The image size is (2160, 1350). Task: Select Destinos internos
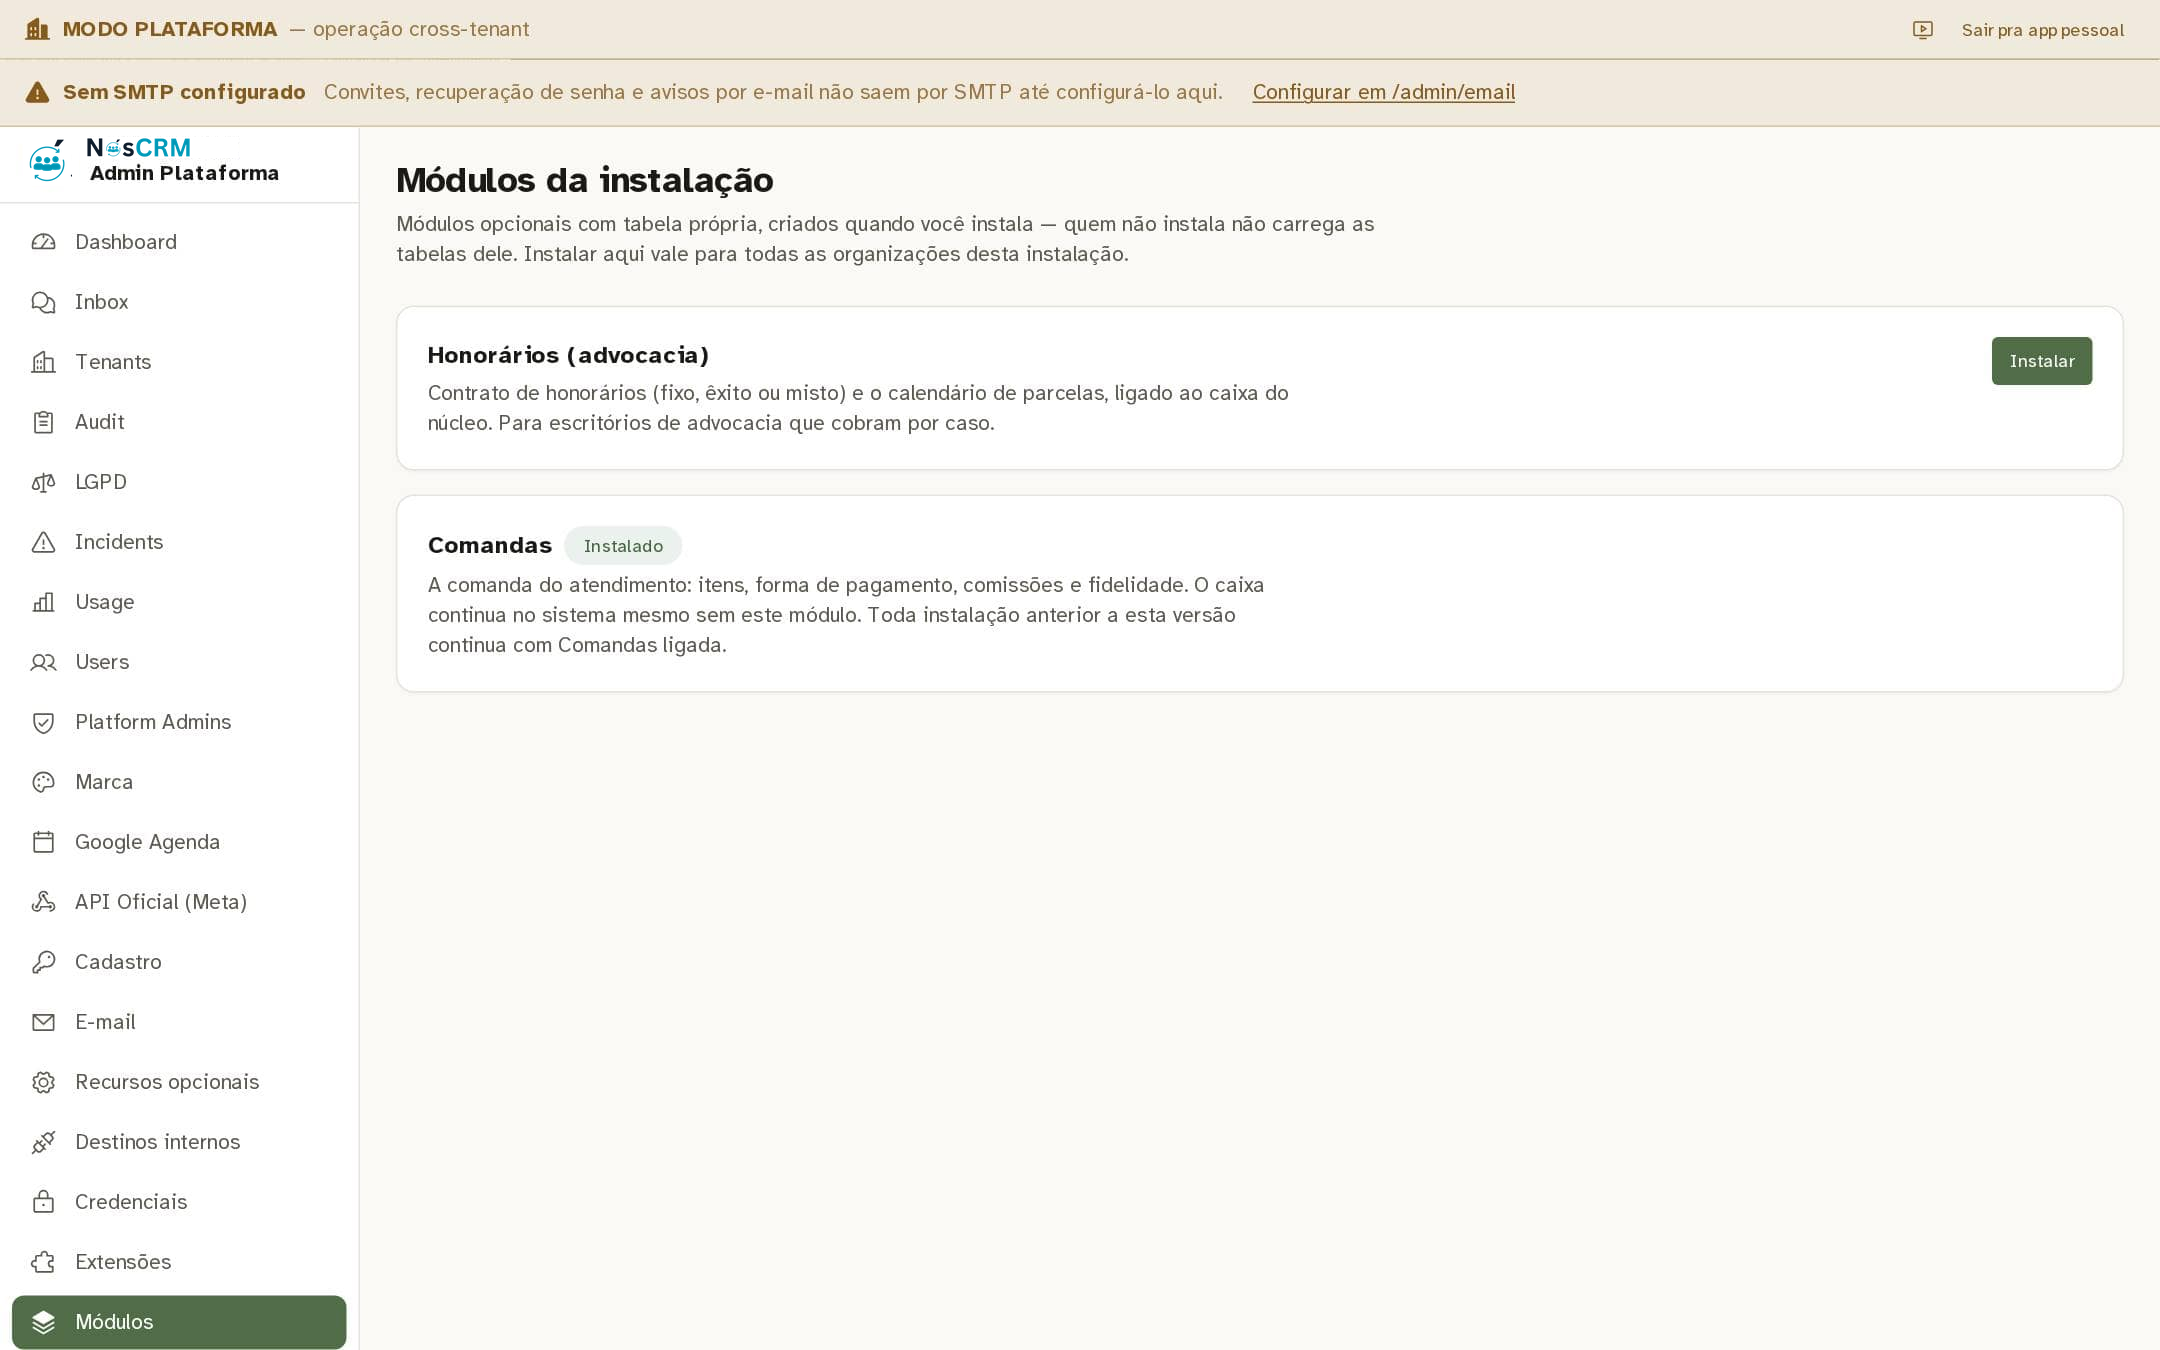tap(179, 1142)
